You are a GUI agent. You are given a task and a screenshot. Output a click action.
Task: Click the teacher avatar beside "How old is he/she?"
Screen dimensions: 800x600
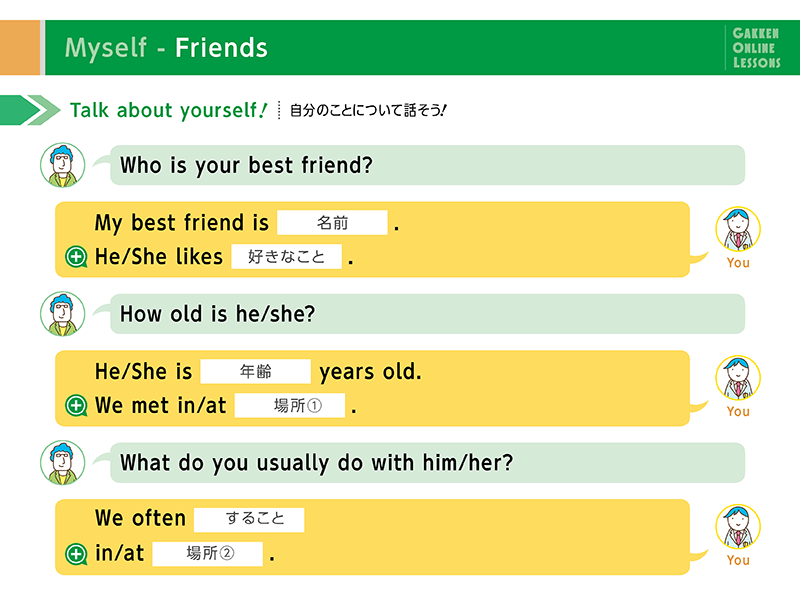[x=62, y=314]
